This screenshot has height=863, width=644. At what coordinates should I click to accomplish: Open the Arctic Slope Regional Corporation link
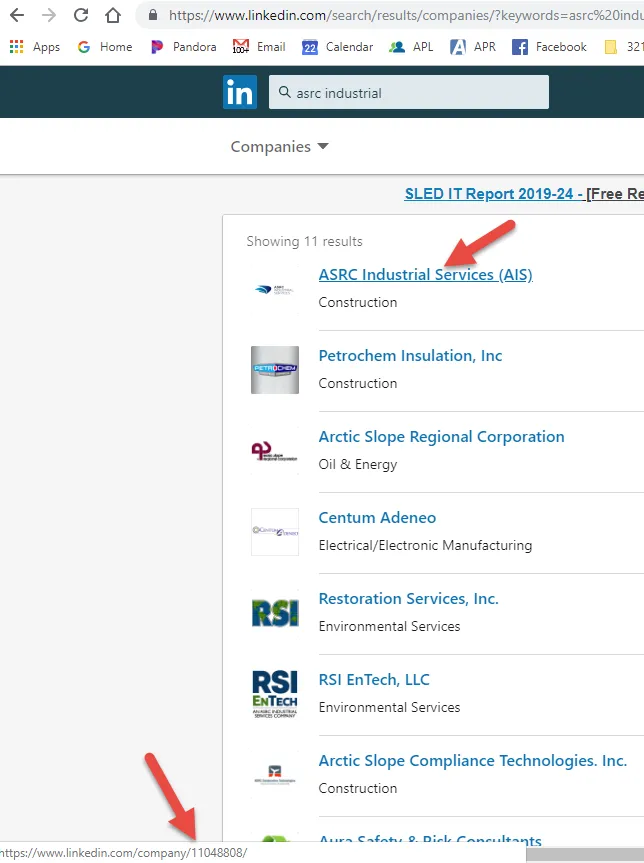pos(441,436)
